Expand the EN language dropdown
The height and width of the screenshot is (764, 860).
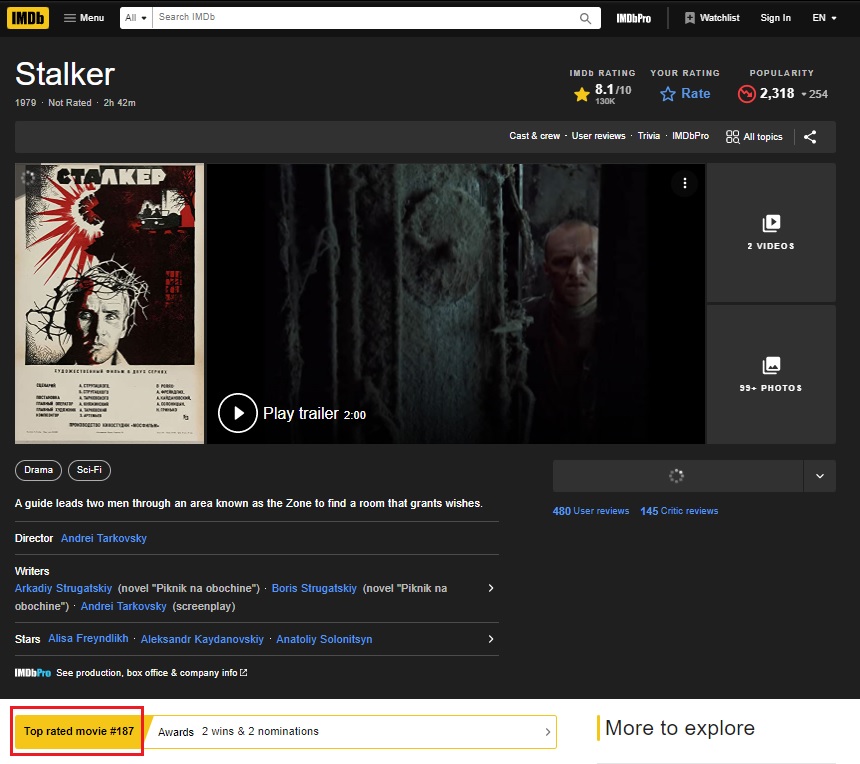[x=824, y=18]
